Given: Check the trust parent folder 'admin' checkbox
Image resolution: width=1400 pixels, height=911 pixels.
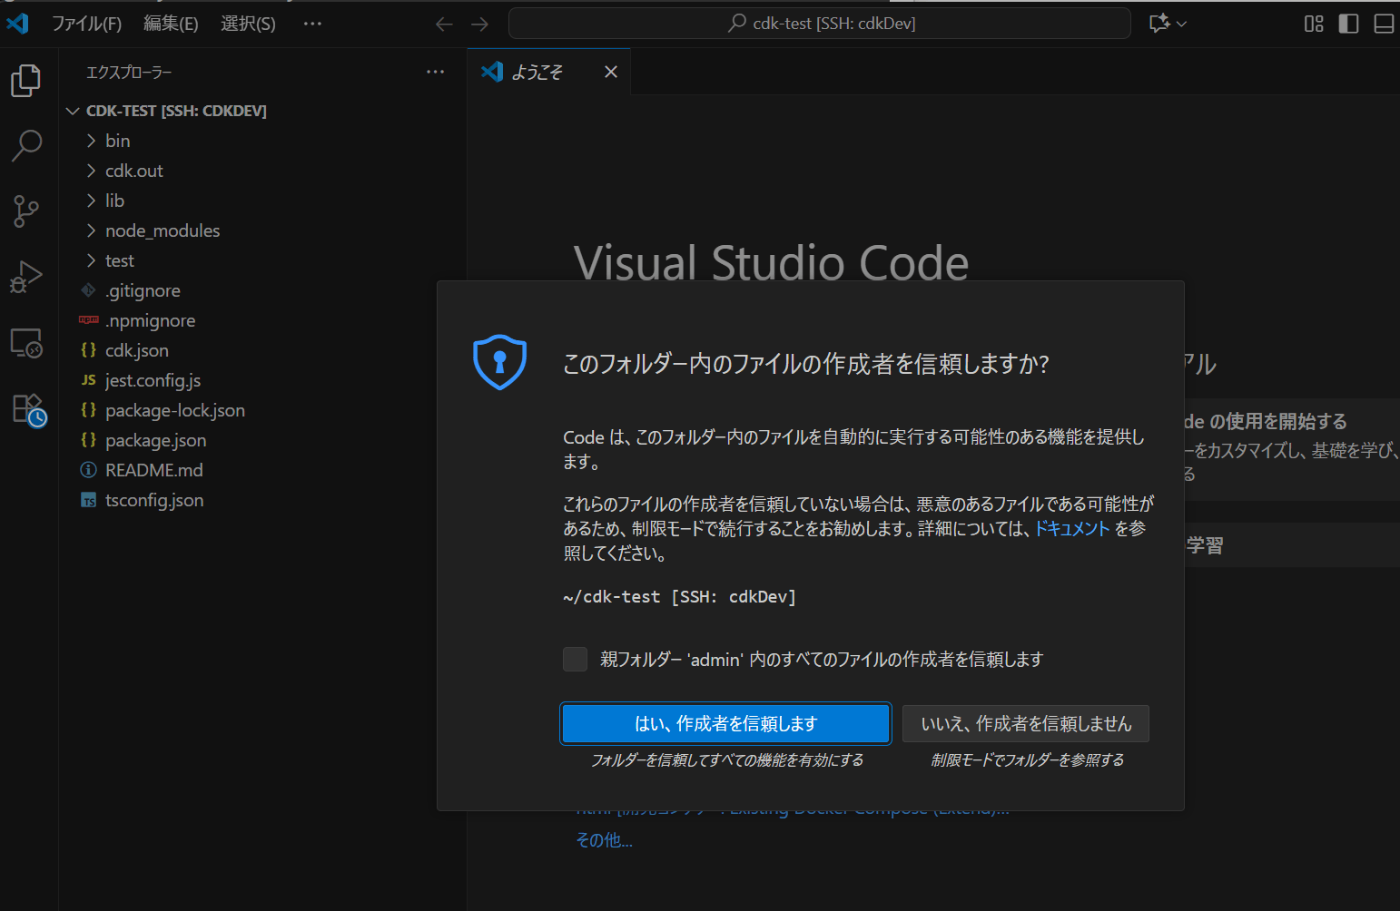Looking at the screenshot, I should tap(575, 659).
